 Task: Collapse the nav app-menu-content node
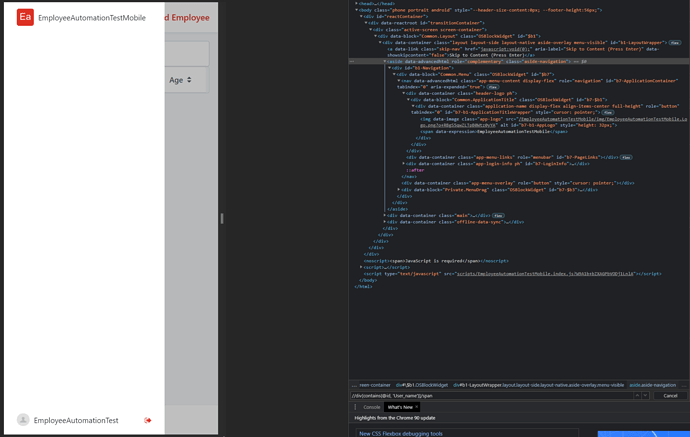pos(400,81)
